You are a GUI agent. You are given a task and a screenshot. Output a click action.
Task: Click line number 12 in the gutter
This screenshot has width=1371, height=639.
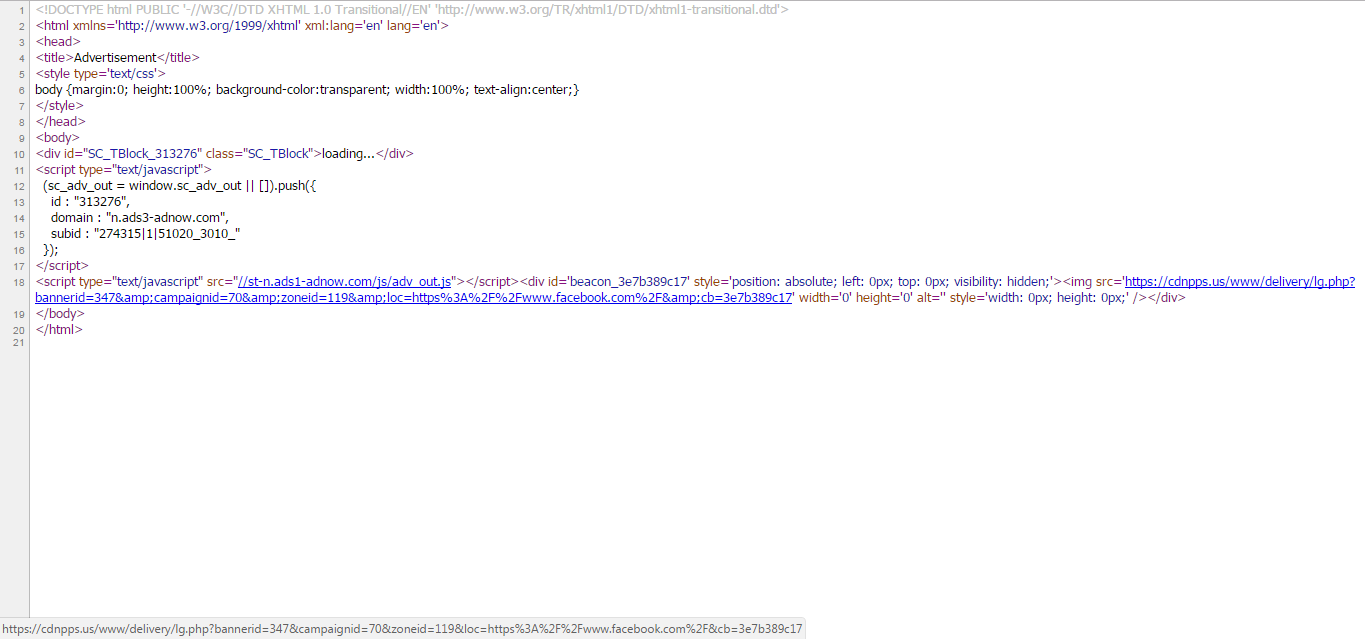[19, 186]
